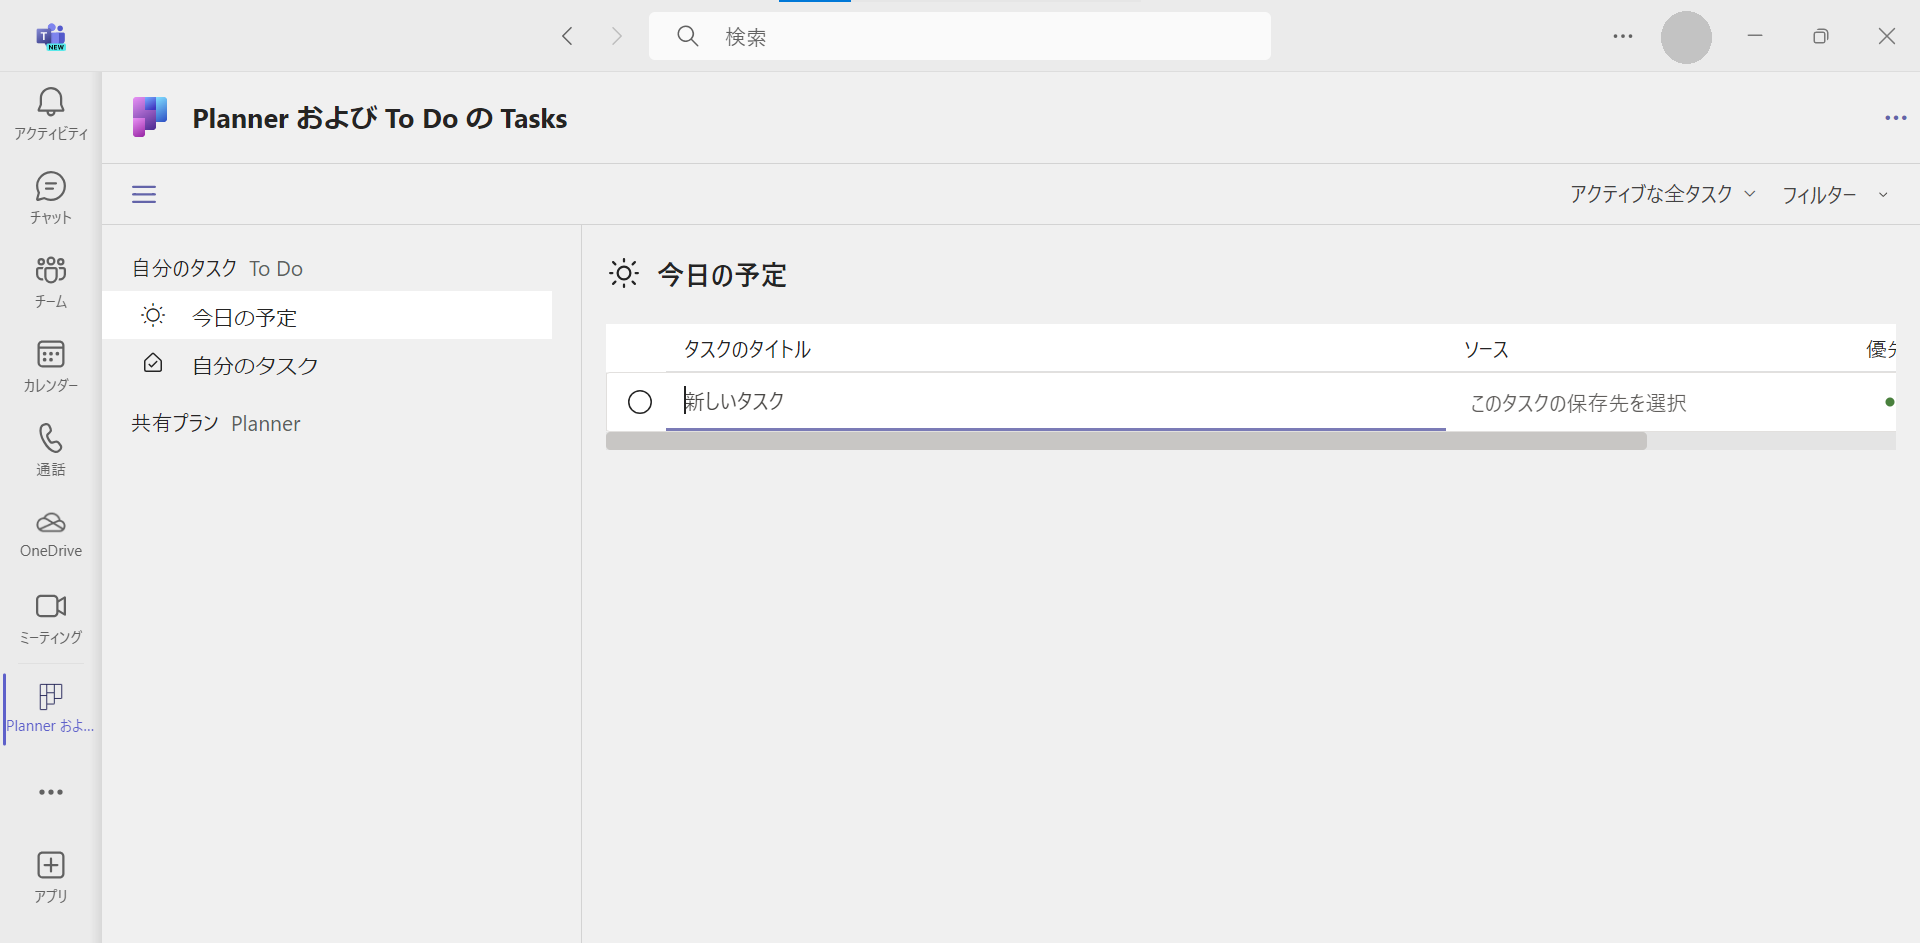Close the Teams window
Screen dimensions: 1920x943
[x=1887, y=36]
